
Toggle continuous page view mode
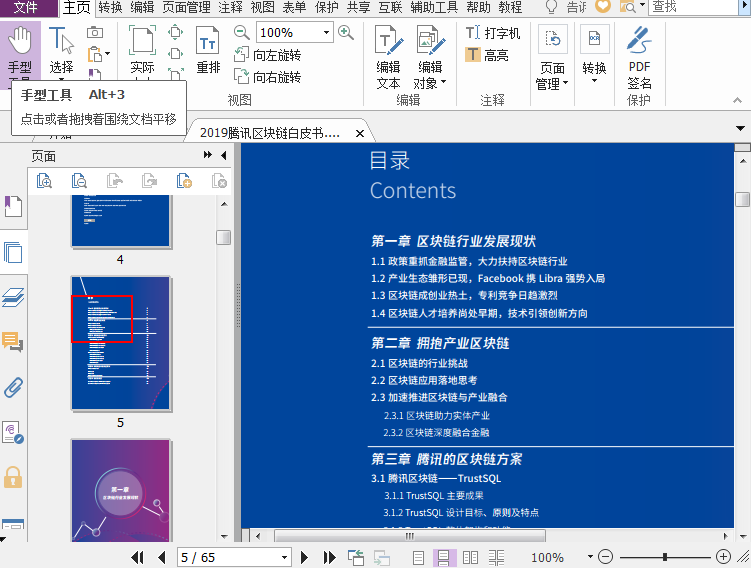coord(444,557)
